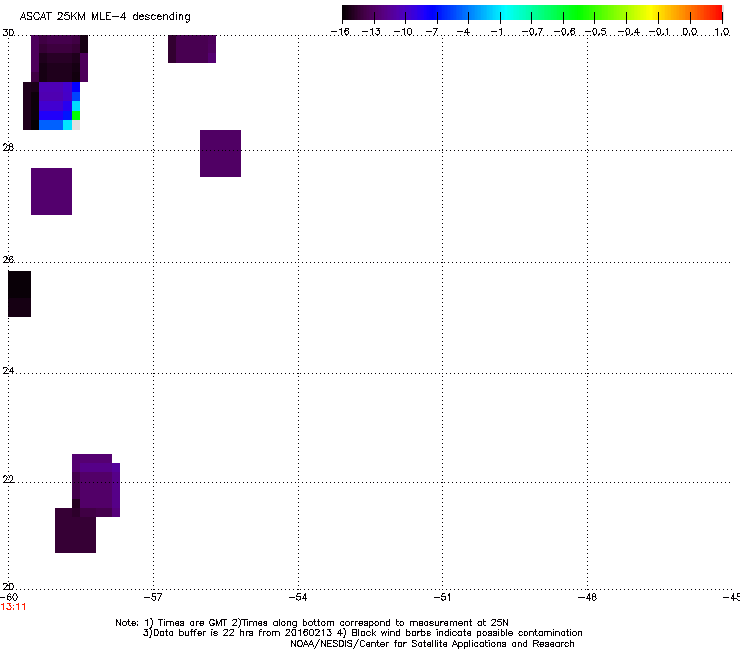Click the 20 latitude axis label
This screenshot has width=740, height=650.
point(8,587)
